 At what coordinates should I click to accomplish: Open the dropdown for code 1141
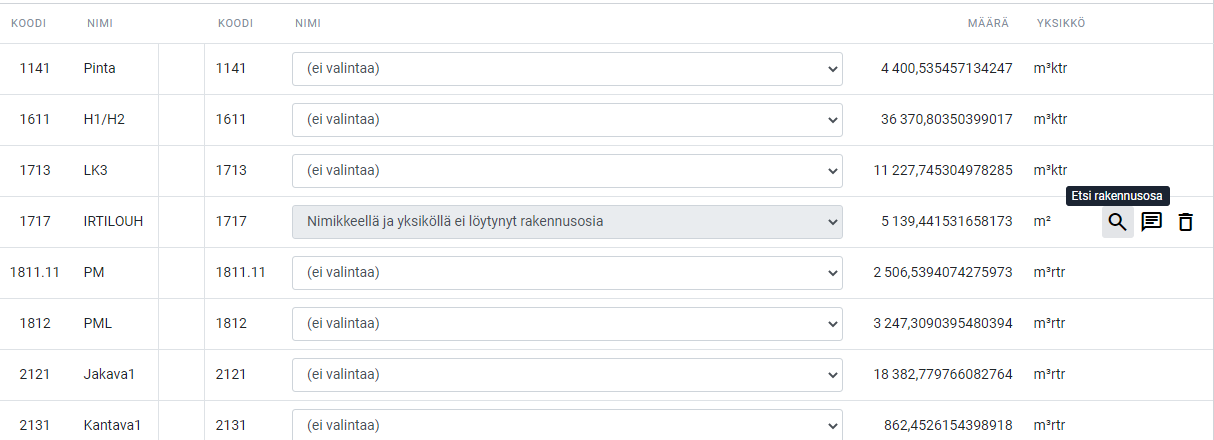tap(567, 69)
